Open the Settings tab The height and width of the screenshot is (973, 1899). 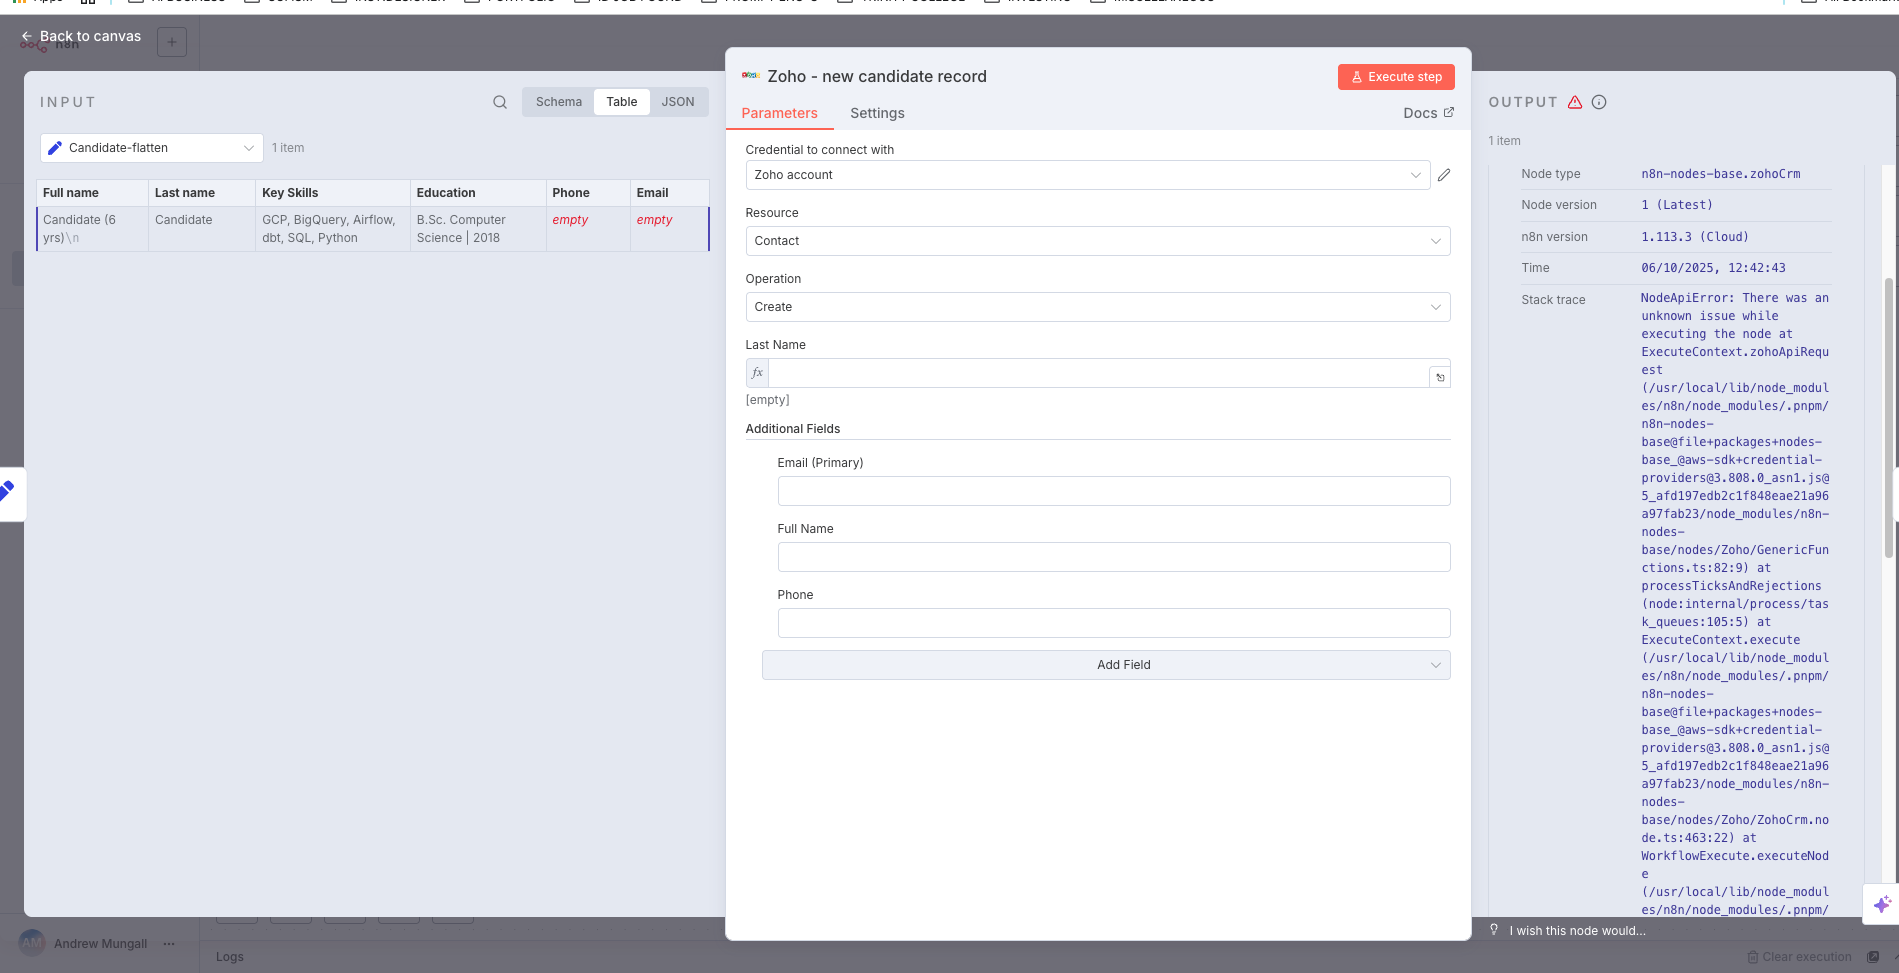coord(877,113)
